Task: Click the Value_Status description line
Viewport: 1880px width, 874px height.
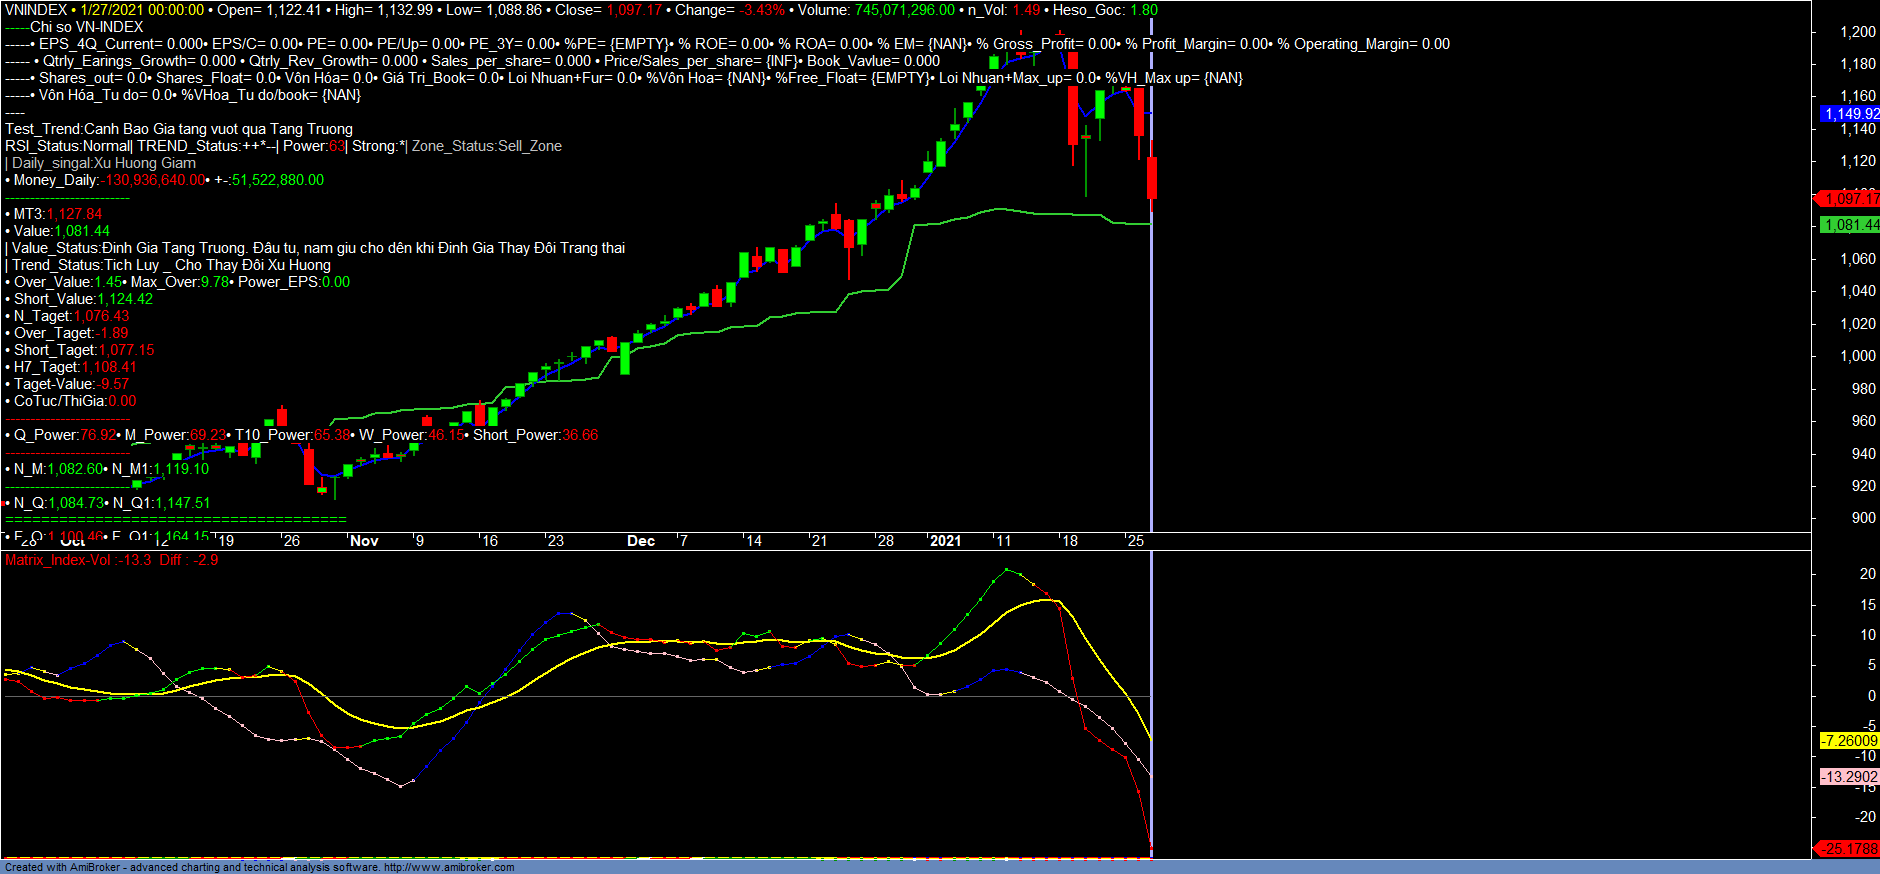Action: point(318,248)
